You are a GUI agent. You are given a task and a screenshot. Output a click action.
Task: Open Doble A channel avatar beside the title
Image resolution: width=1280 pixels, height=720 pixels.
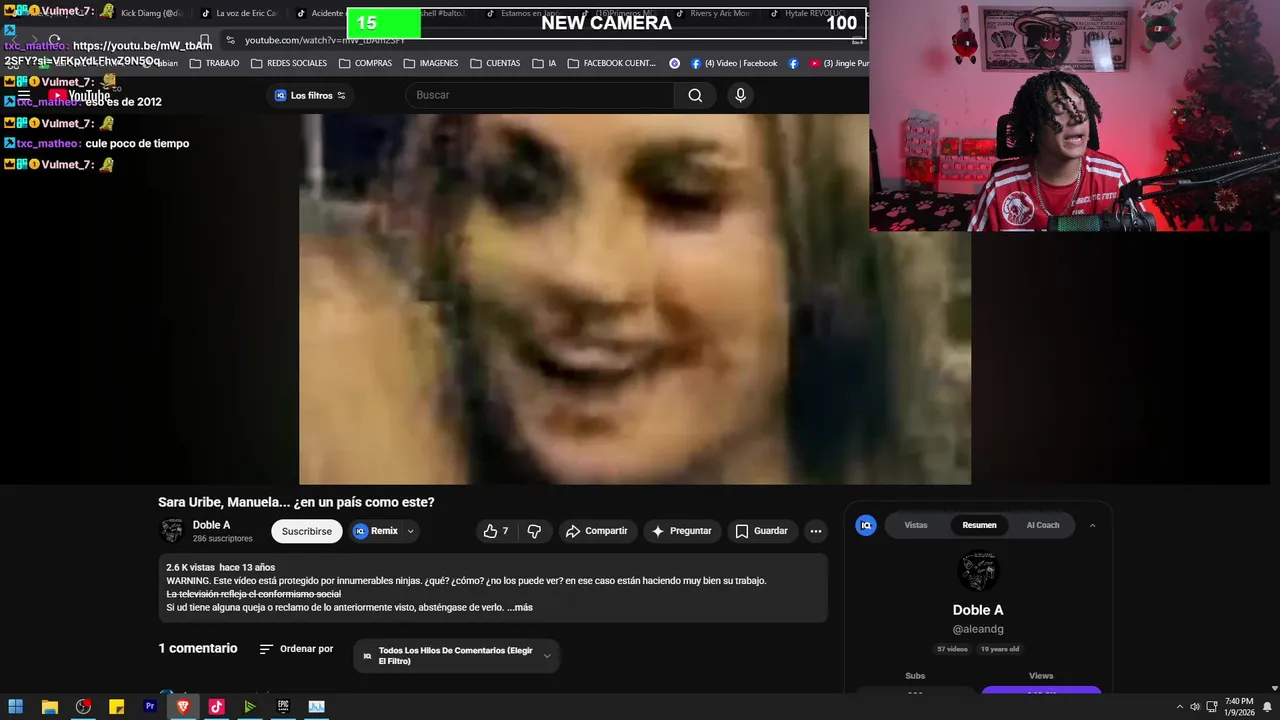[x=172, y=531]
